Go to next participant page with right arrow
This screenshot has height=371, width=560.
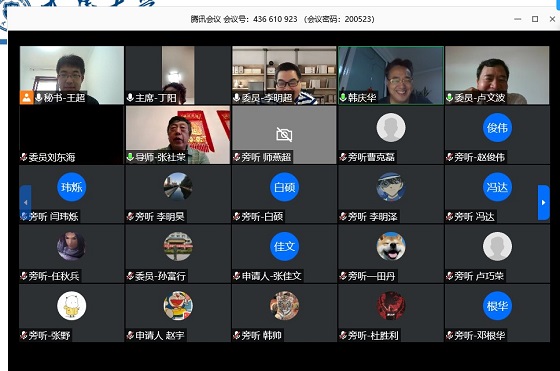tap(544, 202)
